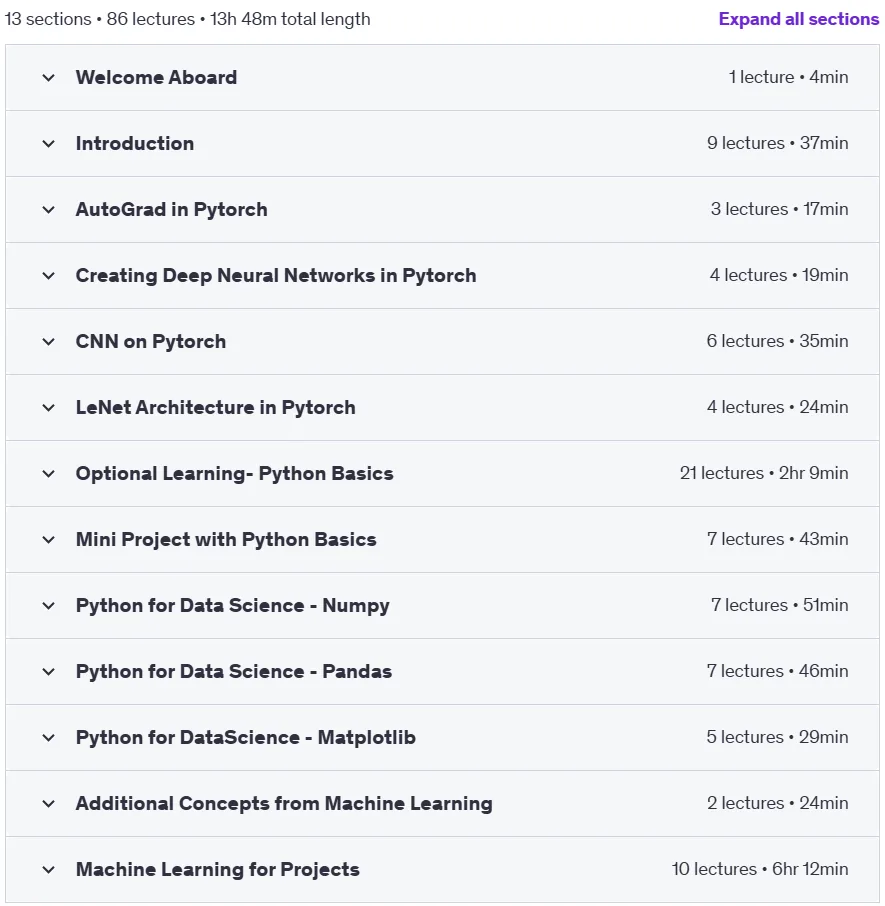This screenshot has width=885, height=906.
Task: Click Expand all sections link
Action: pyautogui.click(x=798, y=19)
